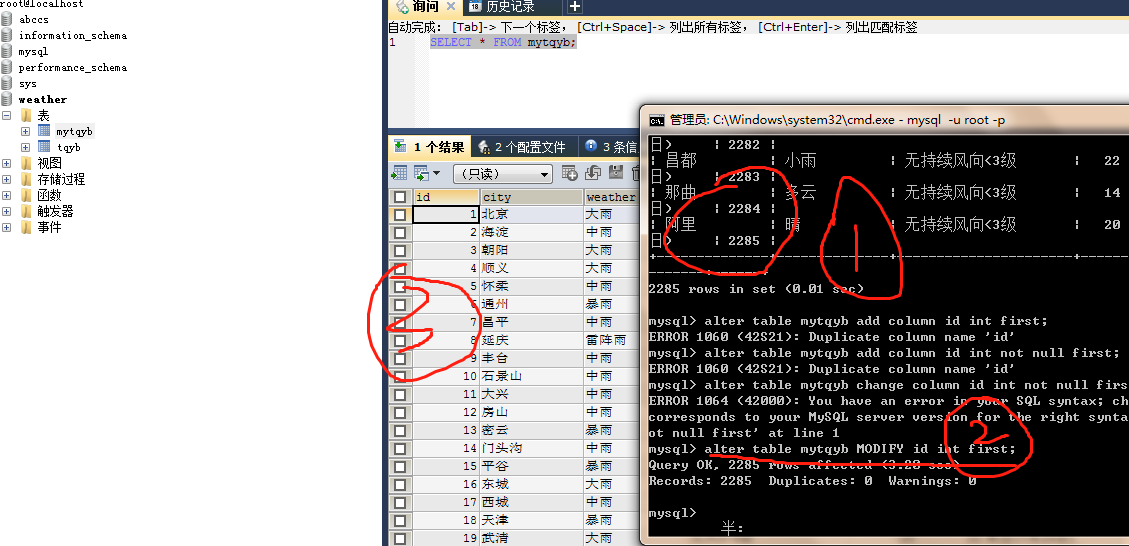This screenshot has height=546, width=1129.
Task: Click the weather column header
Action: pos(612,197)
